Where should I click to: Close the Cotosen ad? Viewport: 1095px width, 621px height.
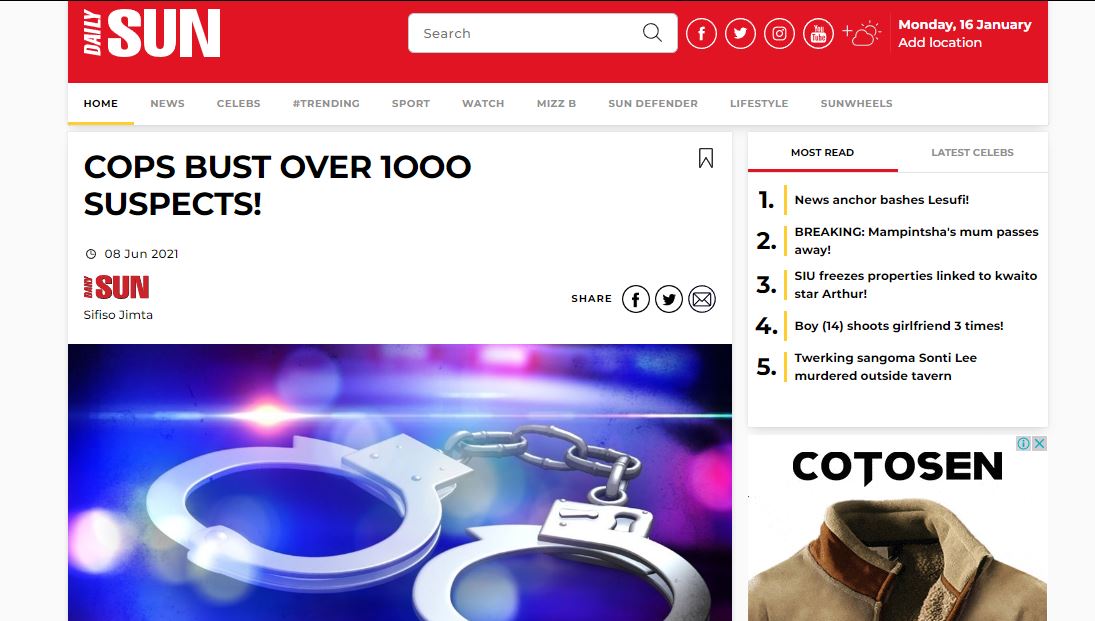tap(1039, 444)
